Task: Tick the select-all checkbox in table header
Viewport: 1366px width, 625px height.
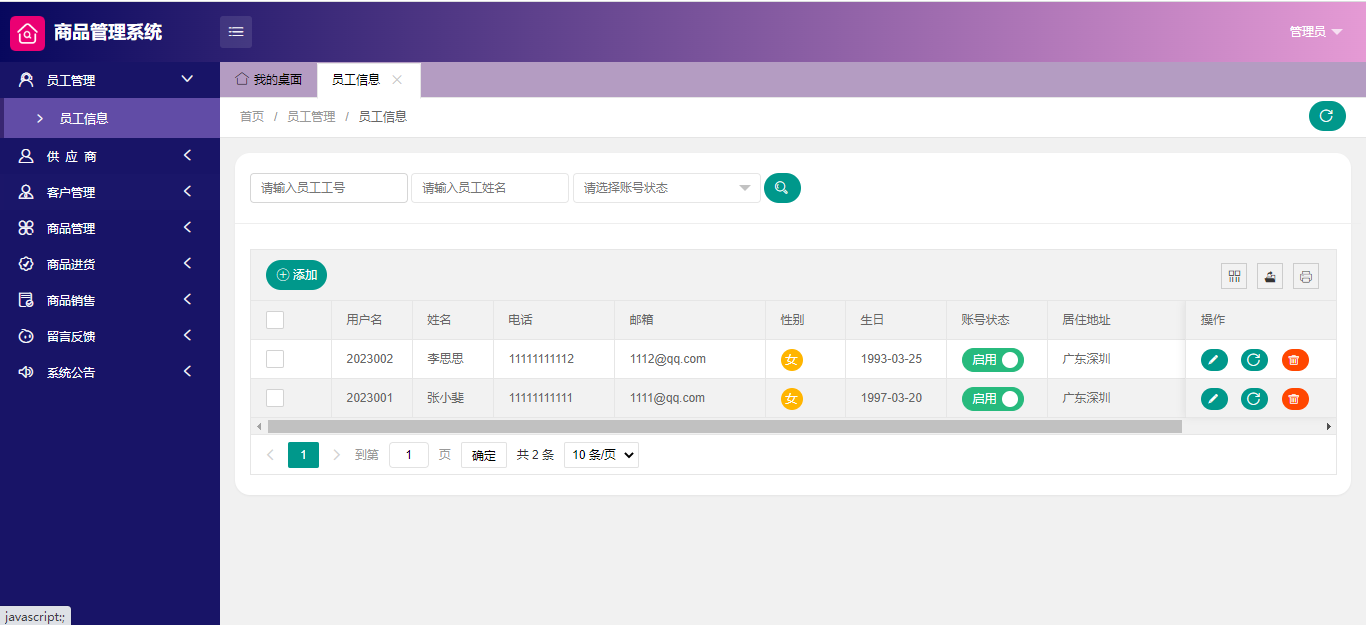Action: 275,320
